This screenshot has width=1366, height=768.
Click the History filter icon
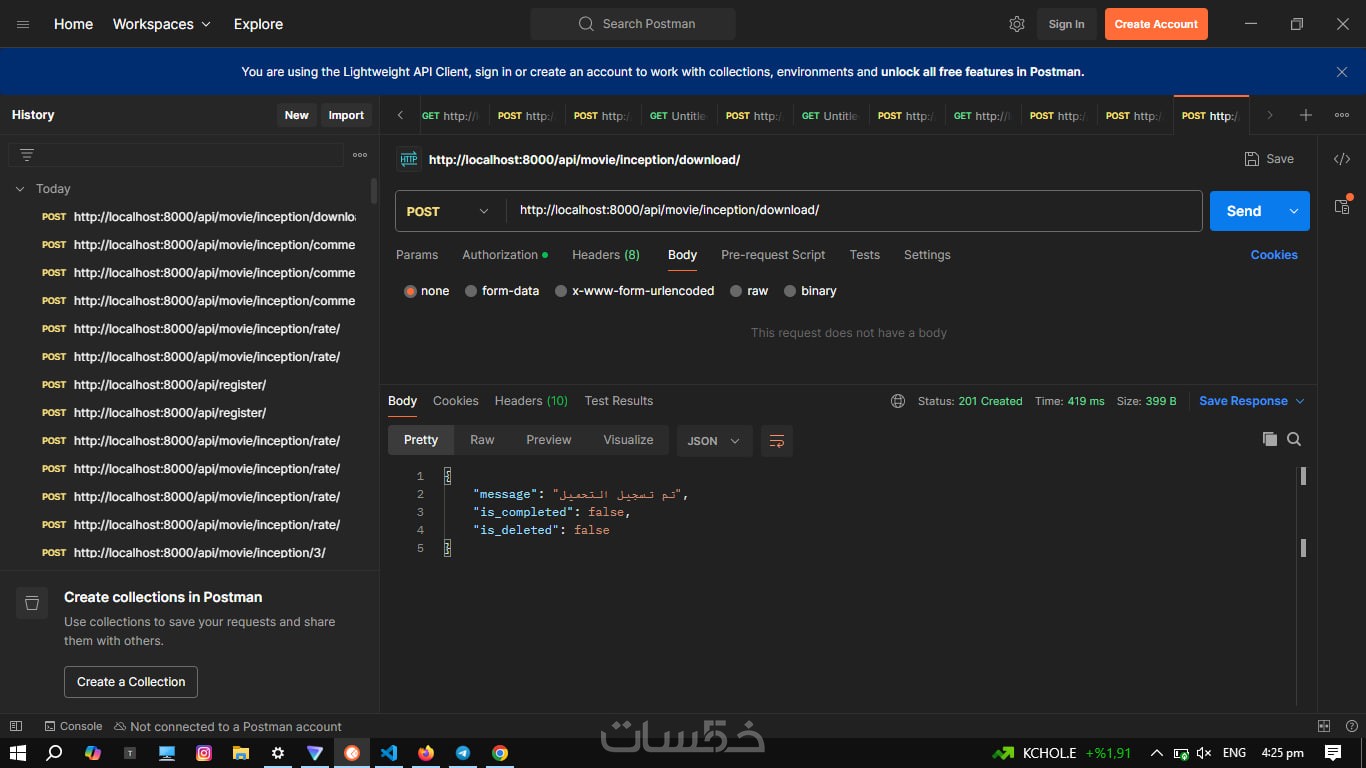[27, 155]
